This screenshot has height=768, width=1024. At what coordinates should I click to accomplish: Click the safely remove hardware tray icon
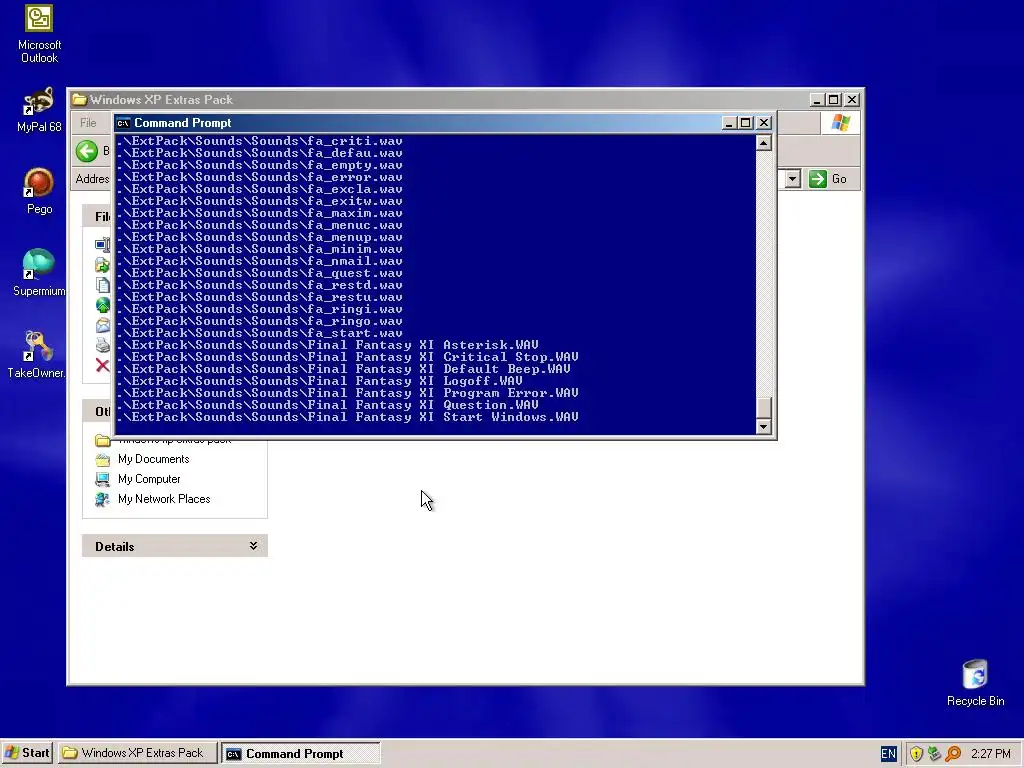pyautogui.click(x=935, y=754)
